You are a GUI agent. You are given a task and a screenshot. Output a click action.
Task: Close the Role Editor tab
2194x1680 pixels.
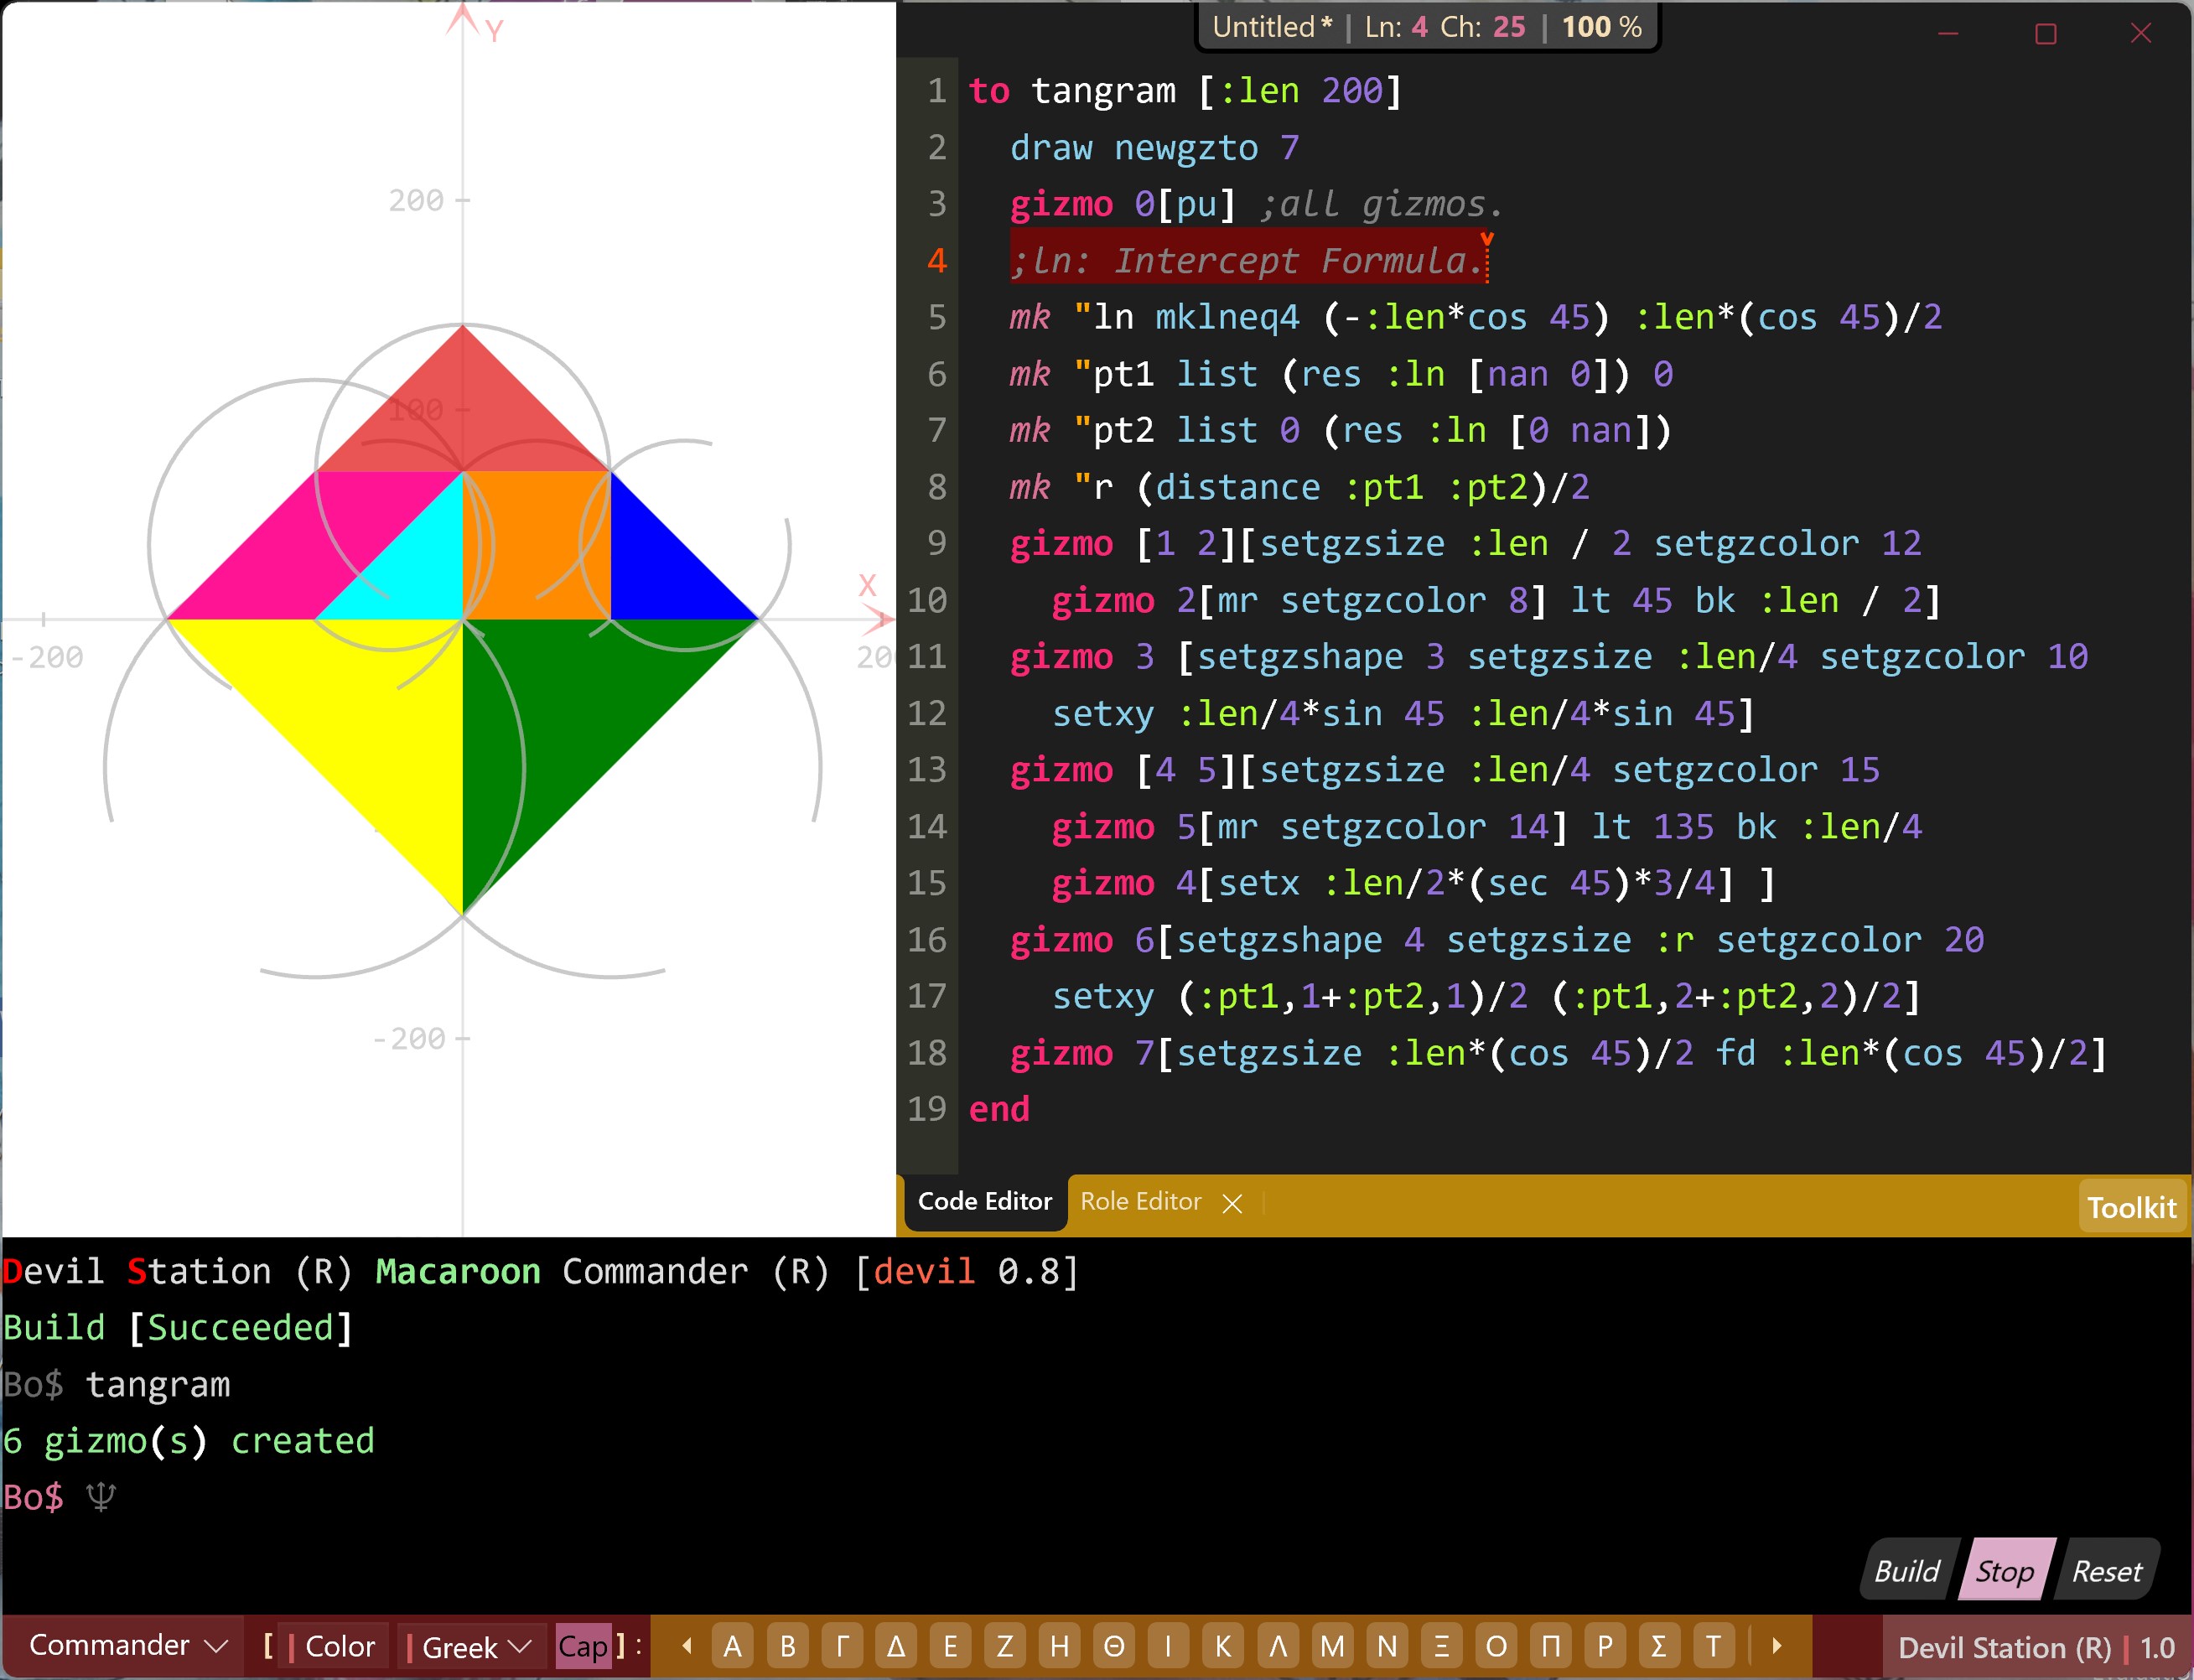point(1232,1203)
